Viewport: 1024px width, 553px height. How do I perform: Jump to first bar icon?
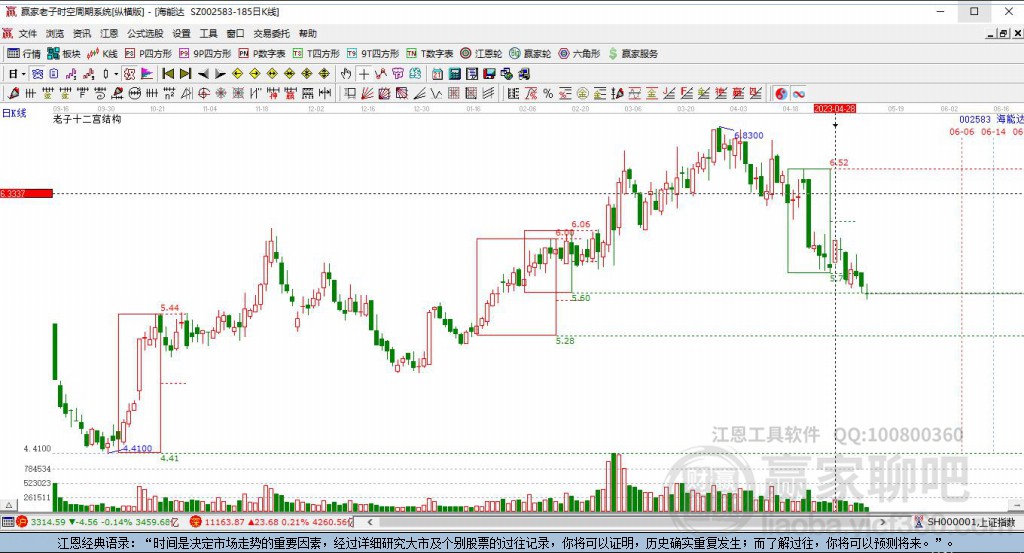tap(168, 74)
